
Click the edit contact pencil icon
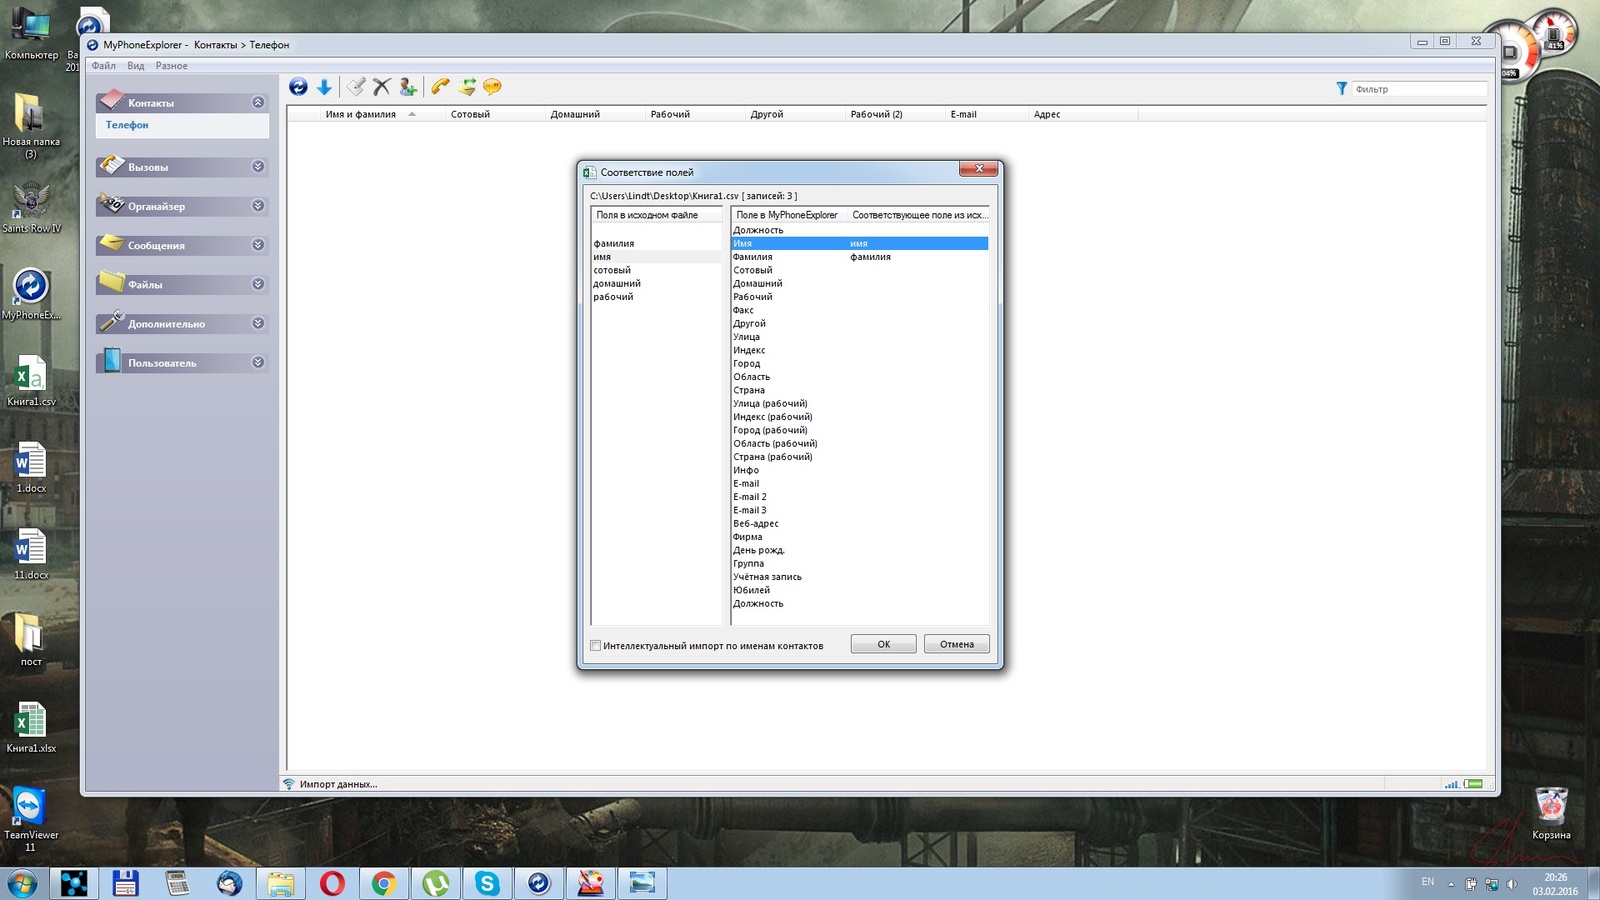pyautogui.click(x=356, y=87)
